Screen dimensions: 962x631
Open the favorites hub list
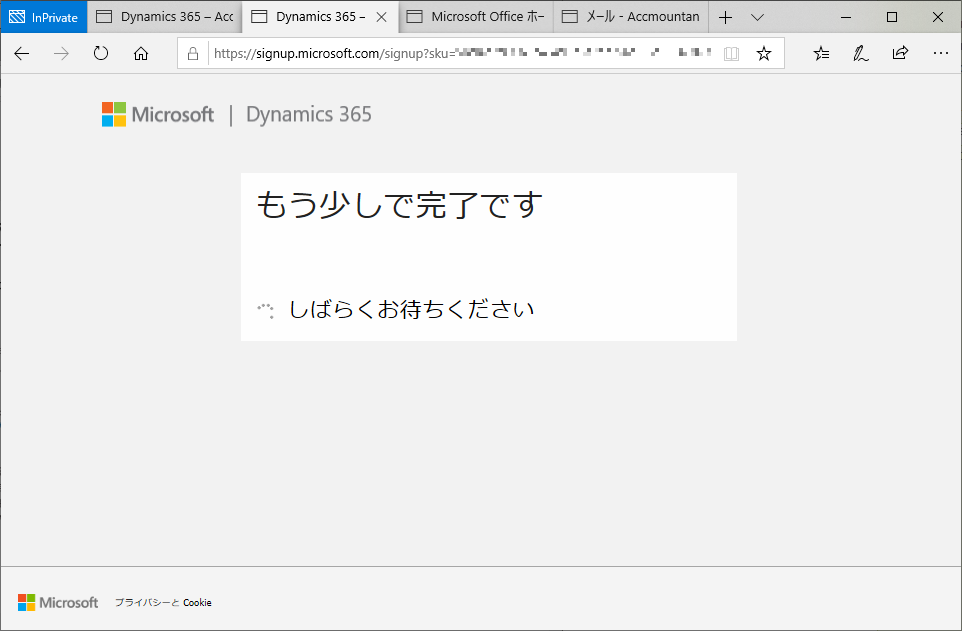pos(822,54)
